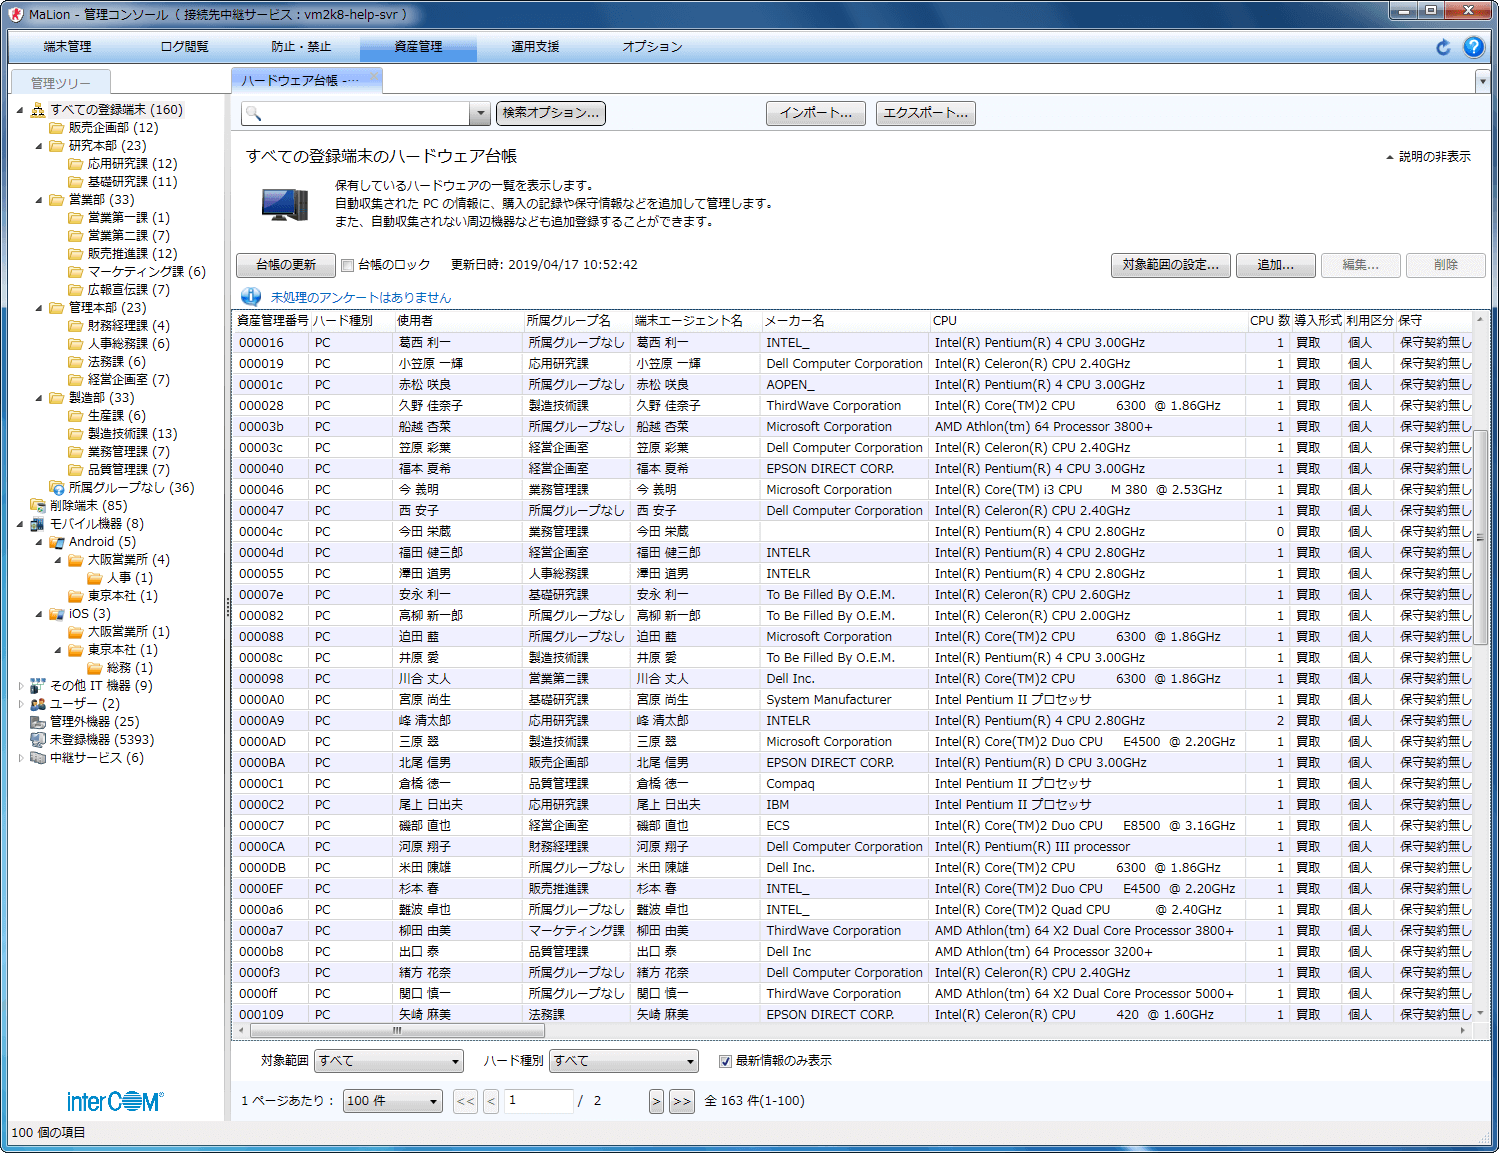Open the help question mark icon
The image size is (1499, 1153).
(1473, 47)
